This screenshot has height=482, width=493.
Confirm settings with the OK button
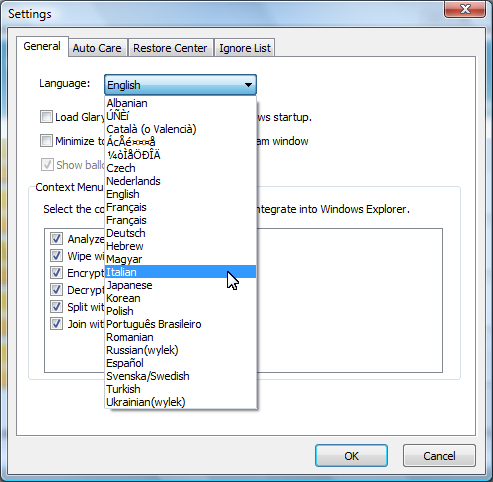[351, 456]
